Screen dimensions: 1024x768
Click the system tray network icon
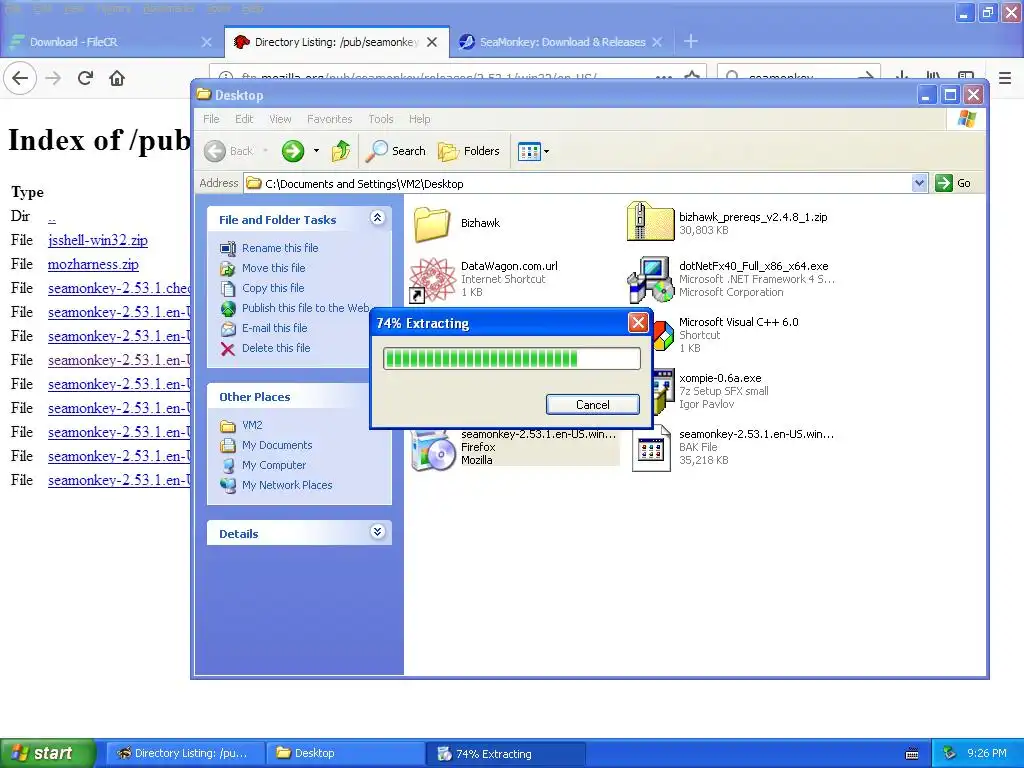pyautogui.click(x=949, y=753)
